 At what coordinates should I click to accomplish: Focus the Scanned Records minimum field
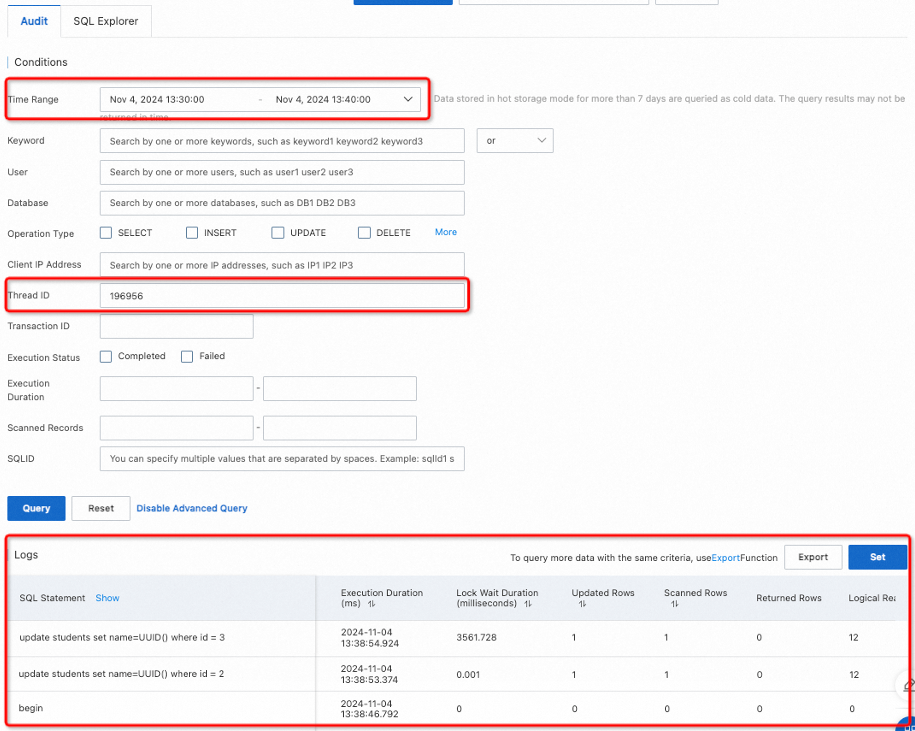(177, 428)
